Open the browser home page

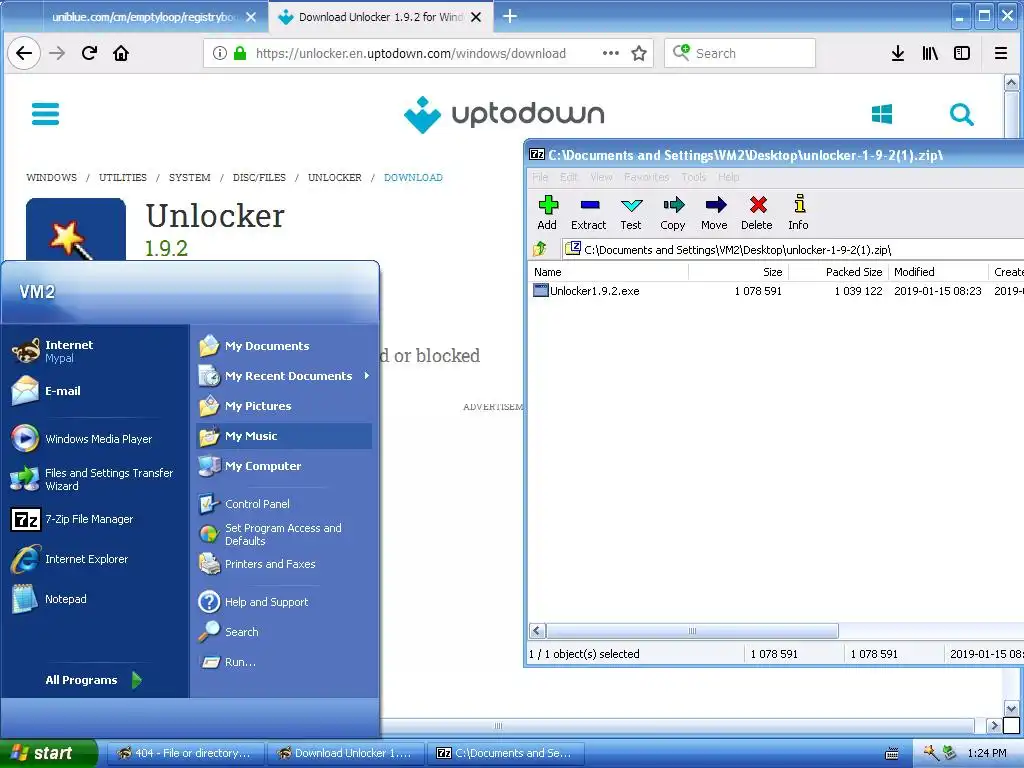pyautogui.click(x=121, y=53)
